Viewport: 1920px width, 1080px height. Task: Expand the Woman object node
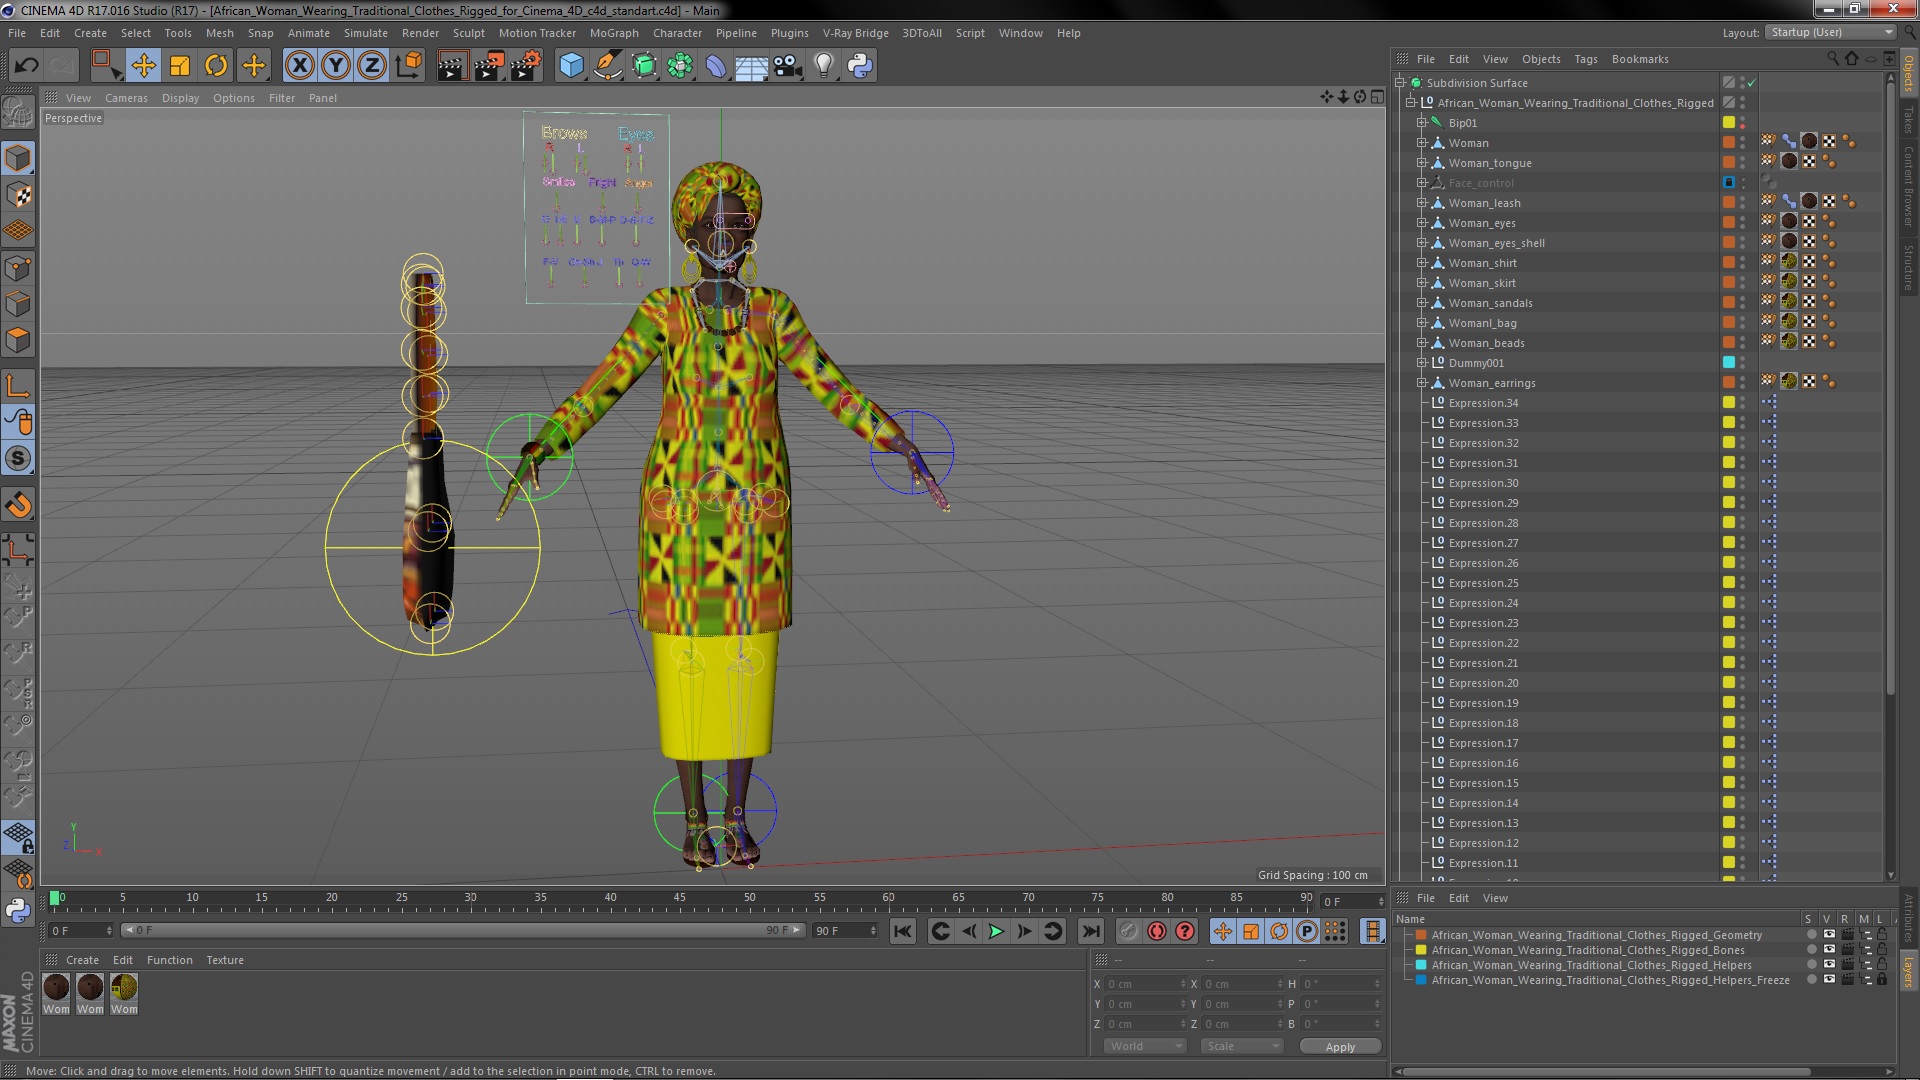tap(1421, 143)
